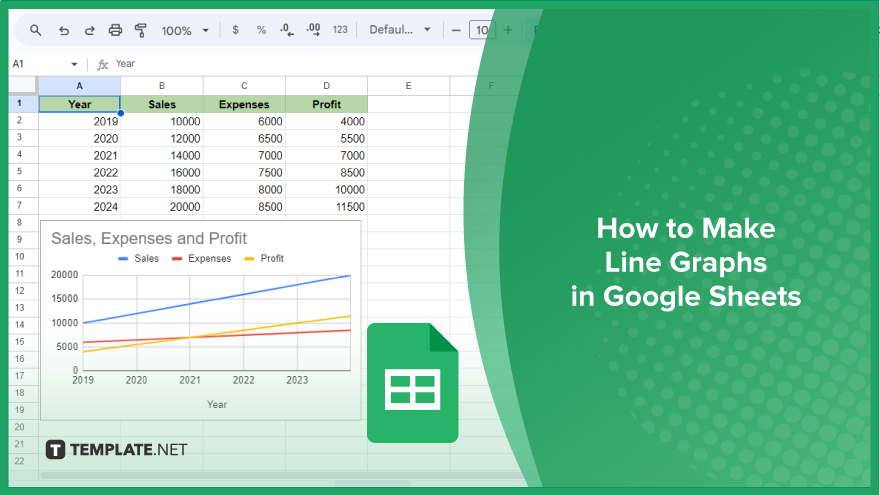The width and height of the screenshot is (880, 495).
Task: Select column C header
Action: point(244,86)
